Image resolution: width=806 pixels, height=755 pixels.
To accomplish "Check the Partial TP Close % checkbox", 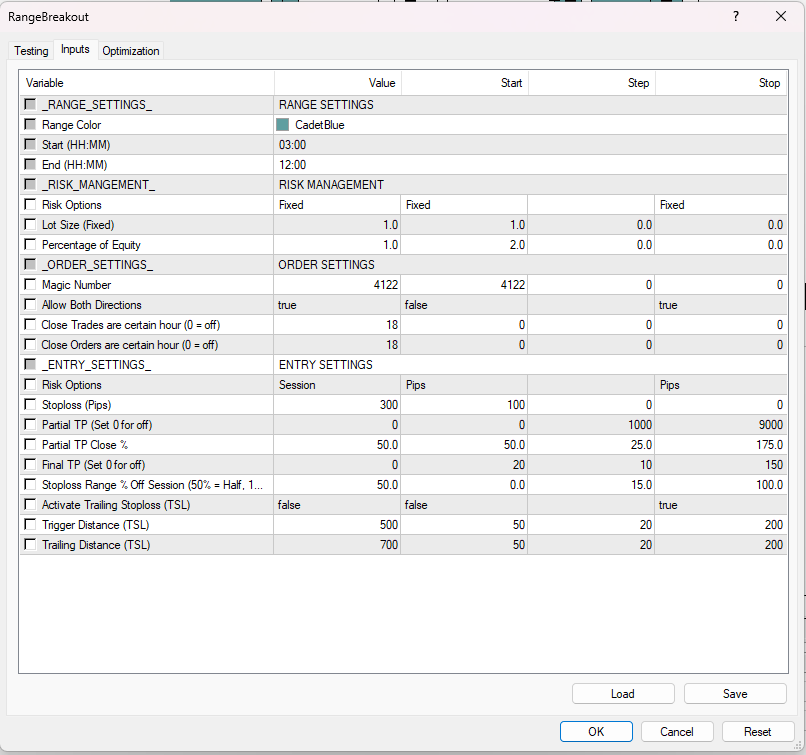I will tap(30, 444).
